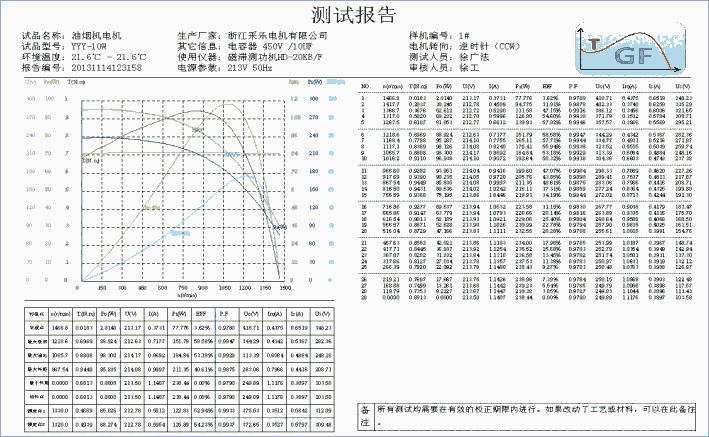Select the 使用仪器 磁滞测功机HD-20KB/F line
This screenshot has width=709, height=437.
click(250, 57)
